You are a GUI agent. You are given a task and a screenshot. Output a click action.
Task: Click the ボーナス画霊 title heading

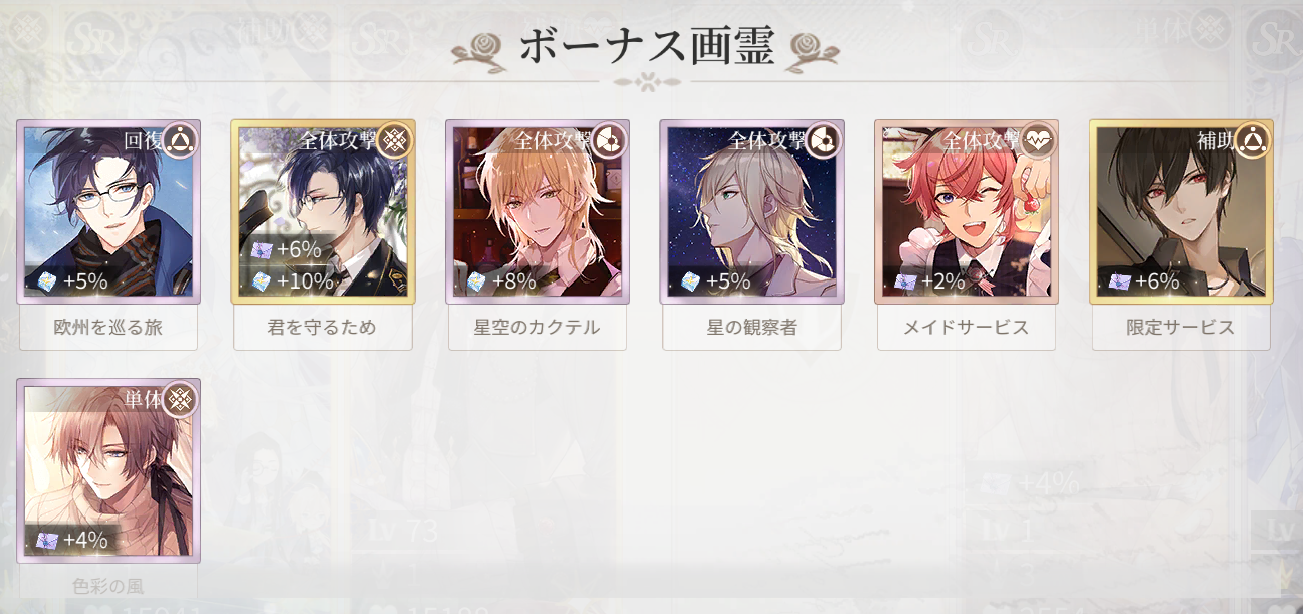646,49
